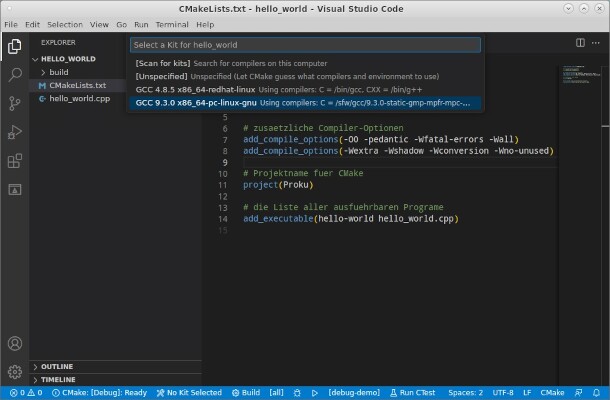Split the editor to the right
Viewport: 610px width, 400px height.
pos(580,43)
